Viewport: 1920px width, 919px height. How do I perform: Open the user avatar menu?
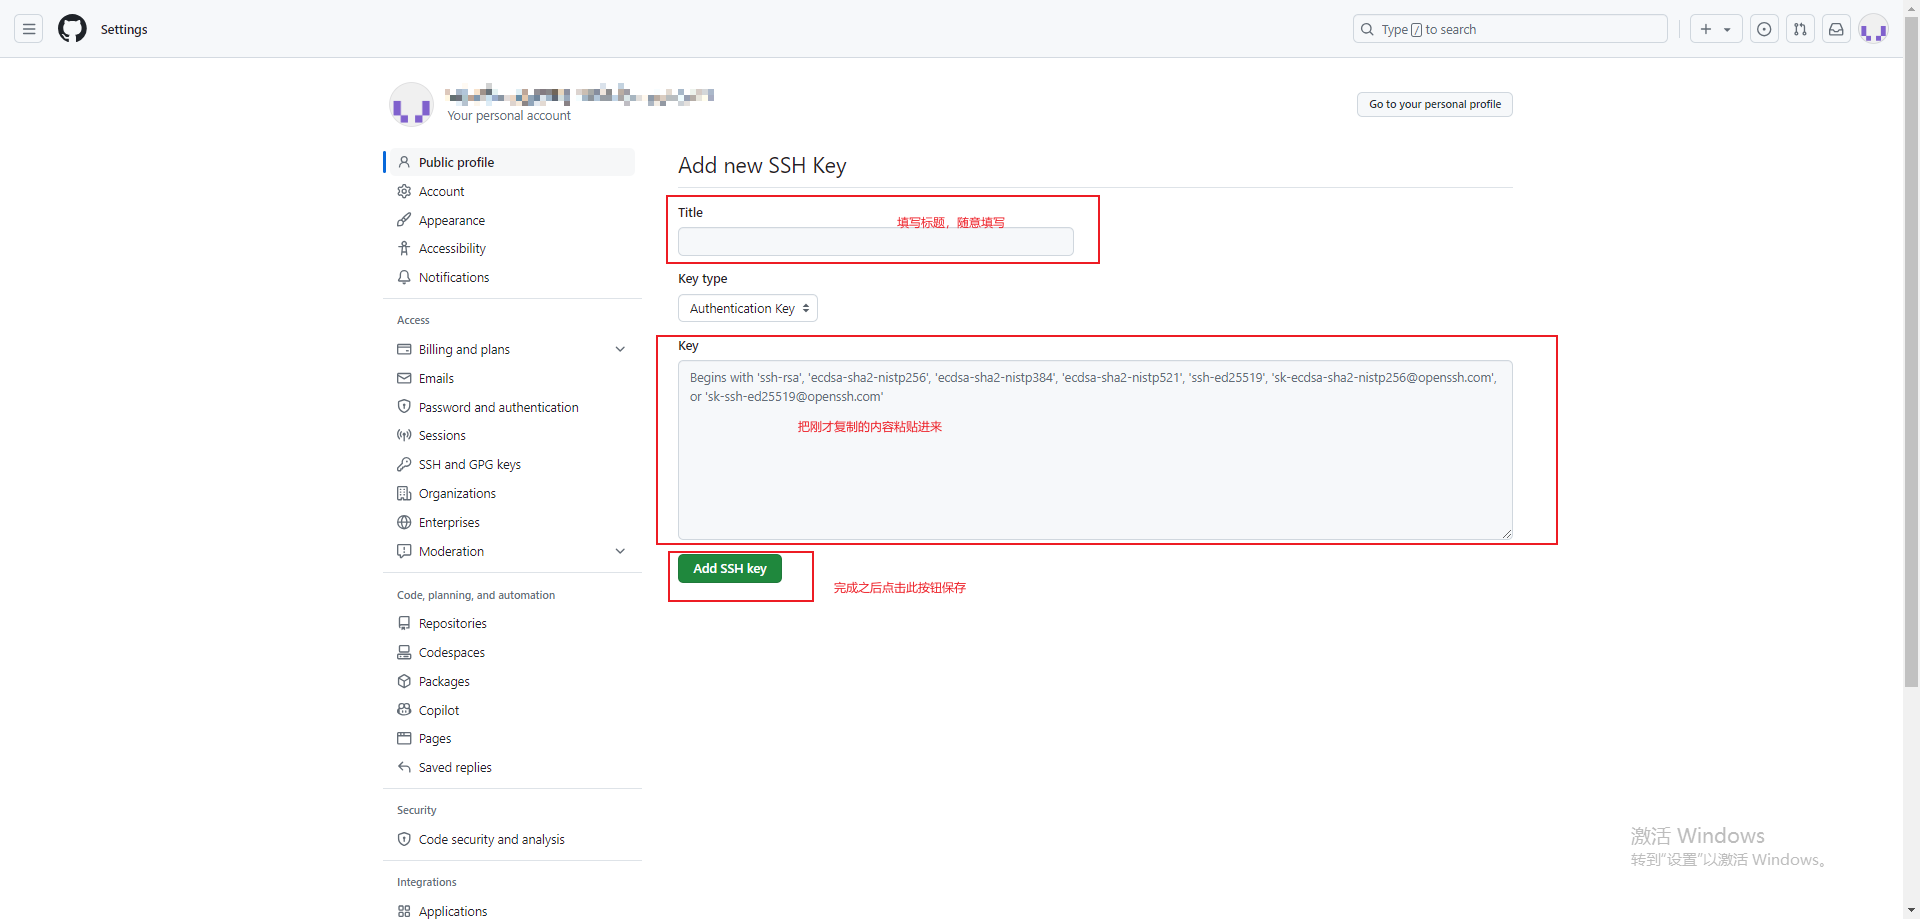pyautogui.click(x=1873, y=29)
